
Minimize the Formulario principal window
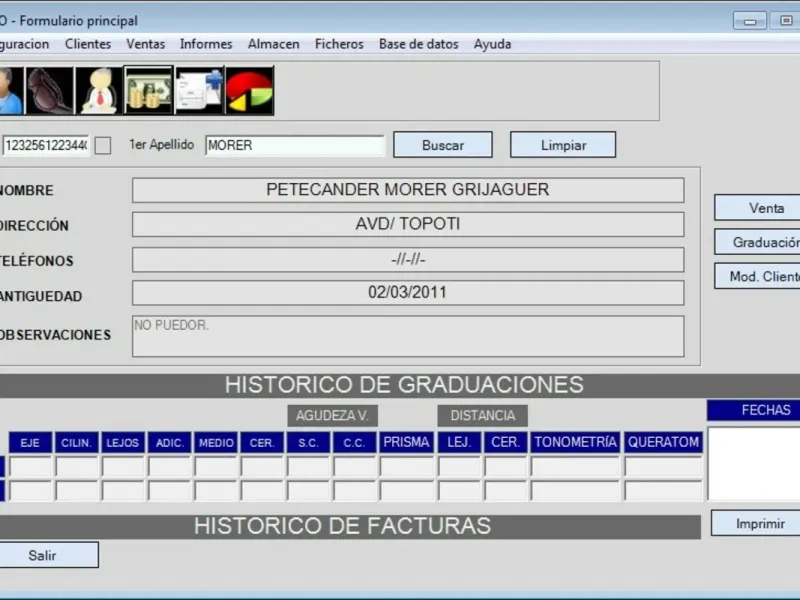coord(749,21)
